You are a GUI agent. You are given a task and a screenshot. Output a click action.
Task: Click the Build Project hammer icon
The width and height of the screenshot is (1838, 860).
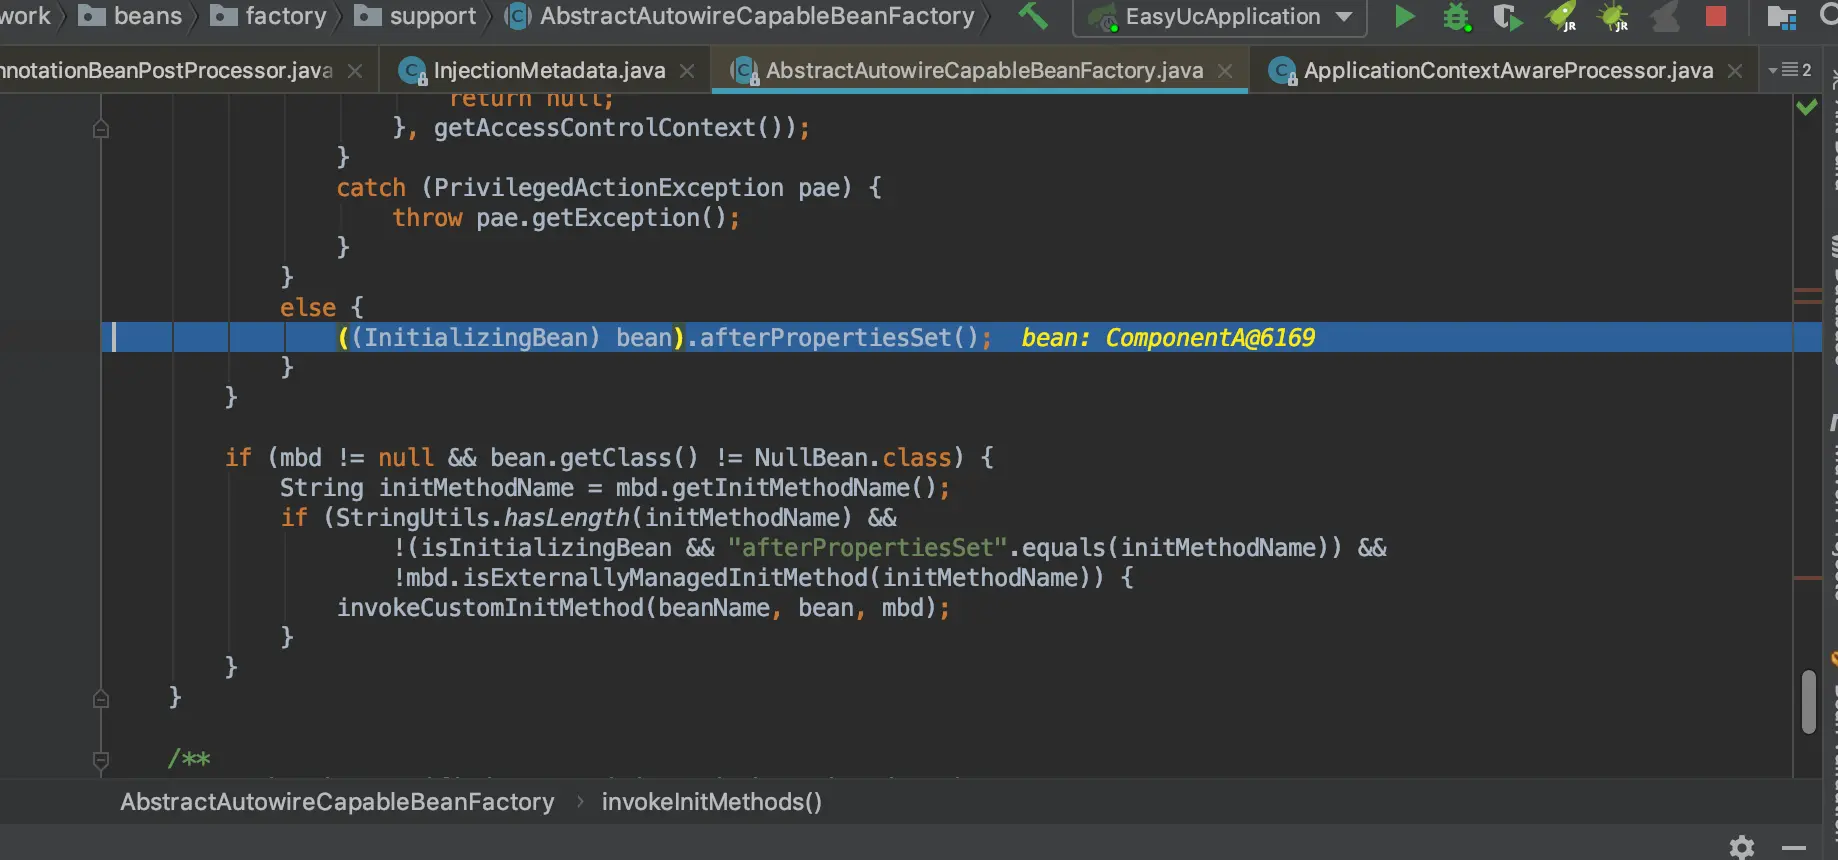click(1032, 16)
